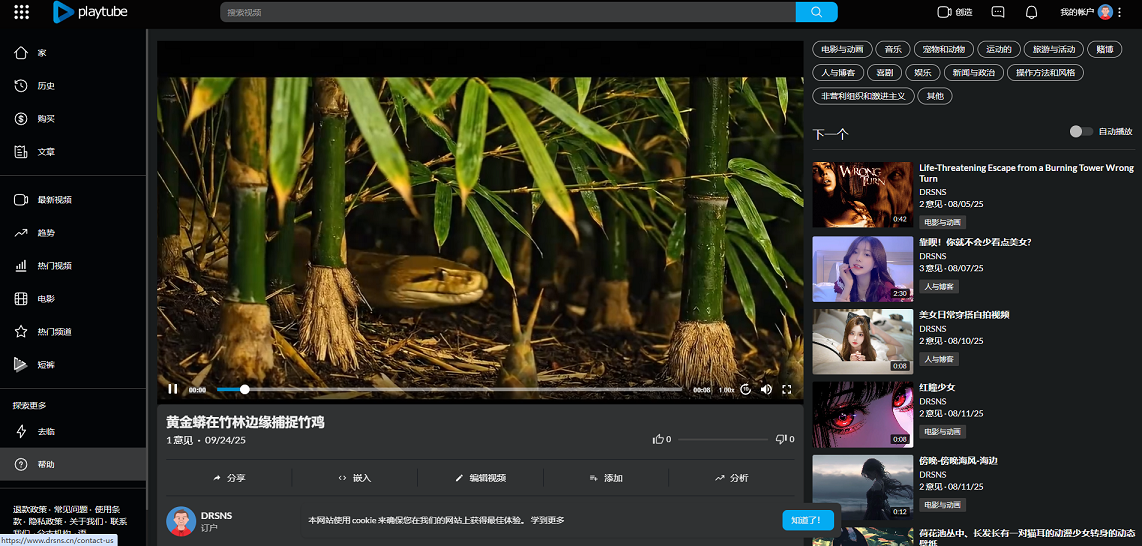Open 历史 history in the sidebar
This screenshot has width=1142, height=546.
pos(46,86)
